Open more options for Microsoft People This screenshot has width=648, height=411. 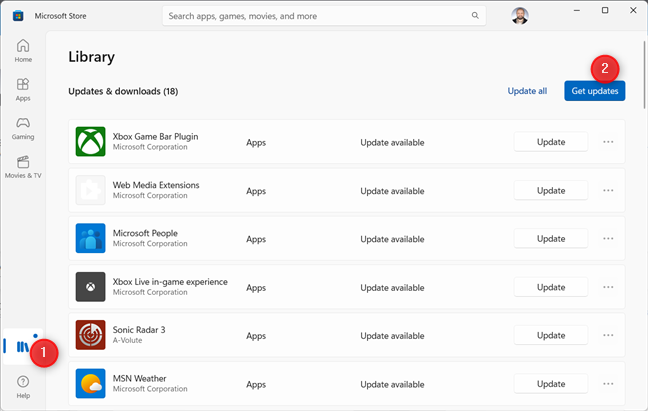click(x=608, y=238)
